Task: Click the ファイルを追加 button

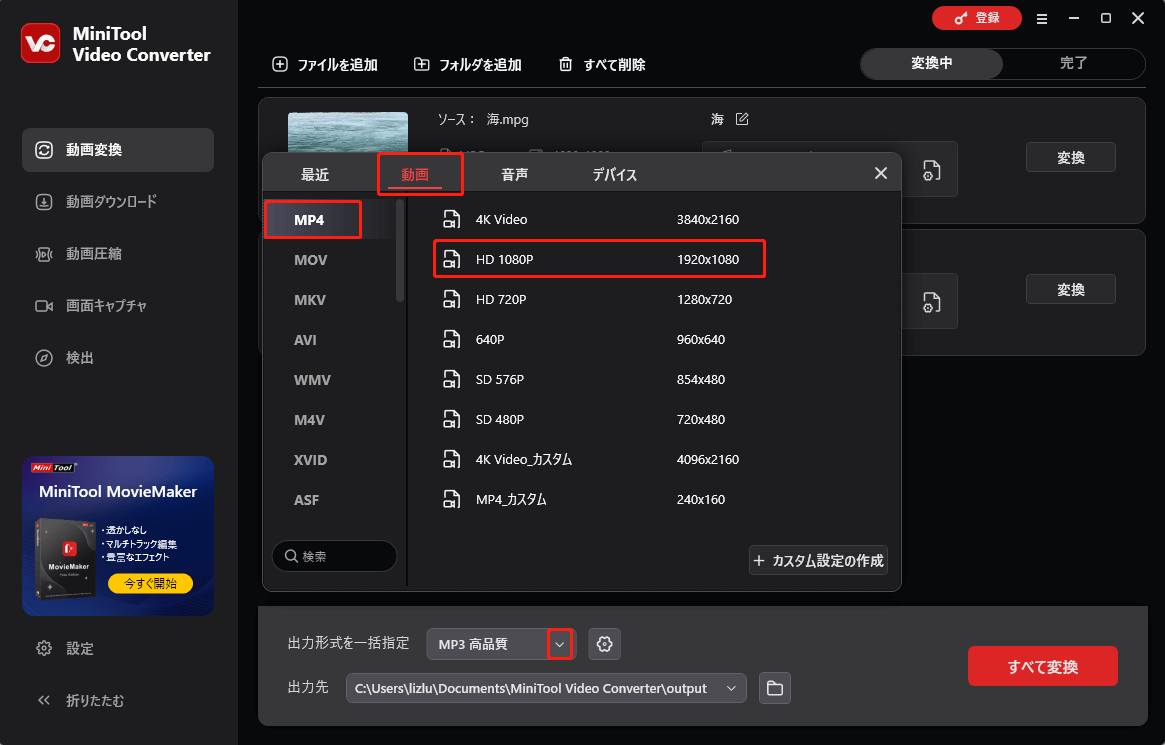Action: pos(325,65)
